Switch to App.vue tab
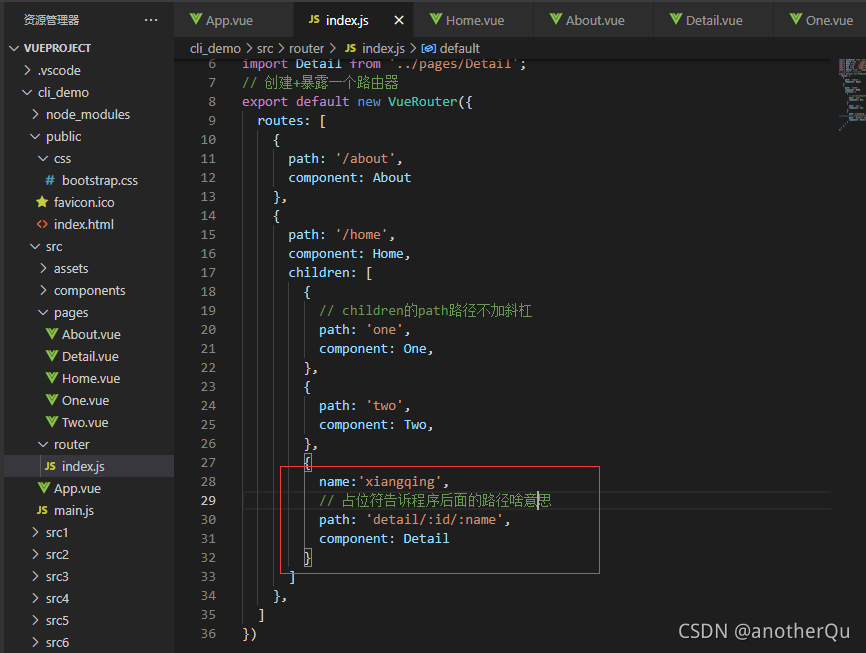This screenshot has width=866, height=653. click(234, 20)
